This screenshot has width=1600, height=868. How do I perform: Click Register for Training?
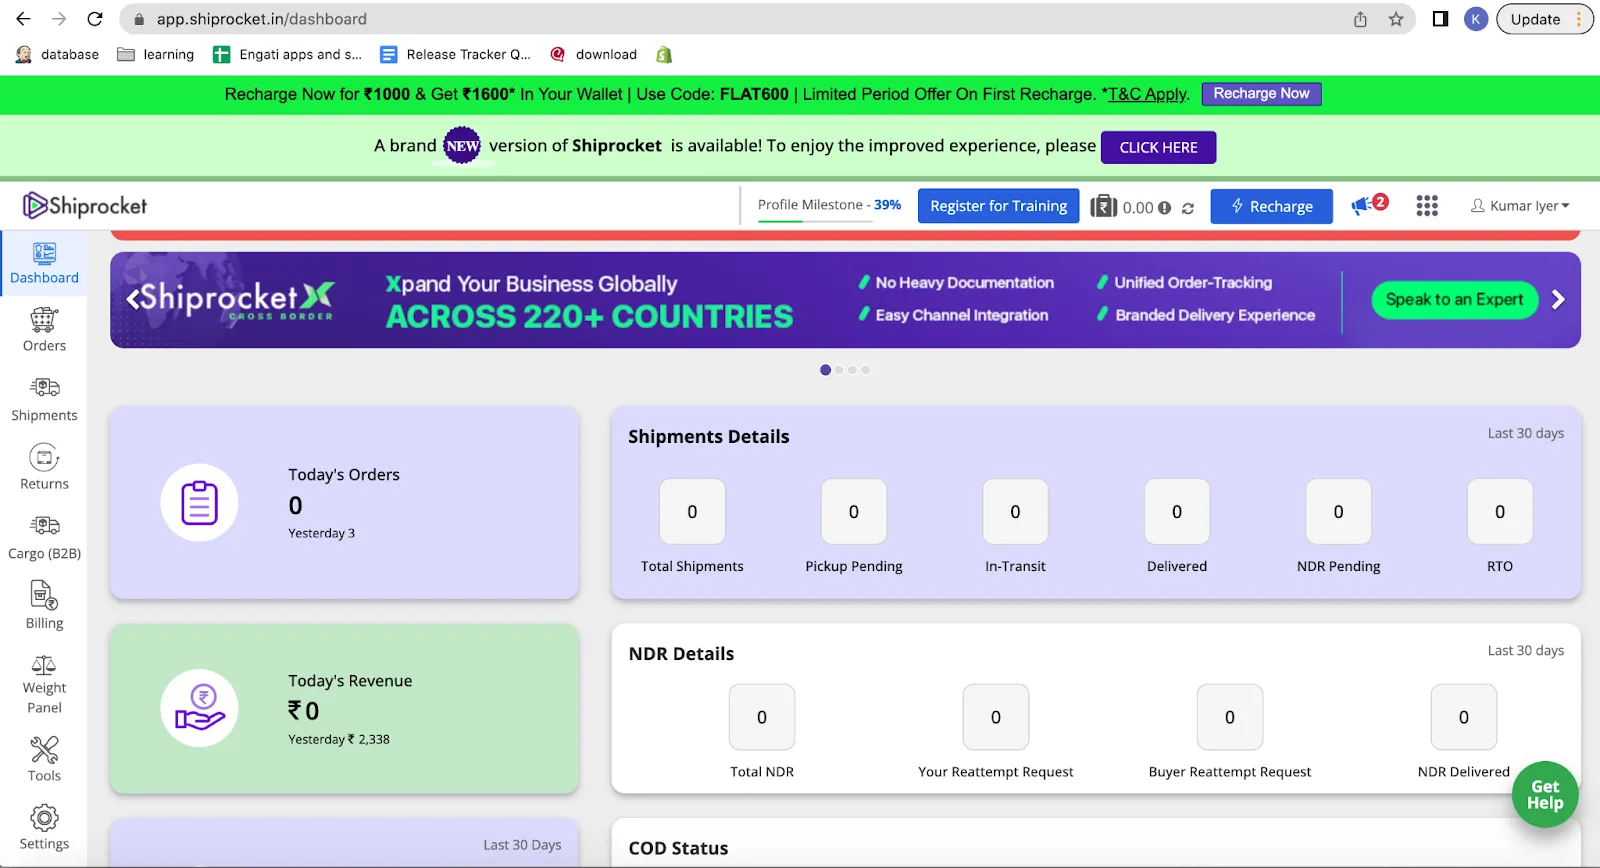click(998, 206)
